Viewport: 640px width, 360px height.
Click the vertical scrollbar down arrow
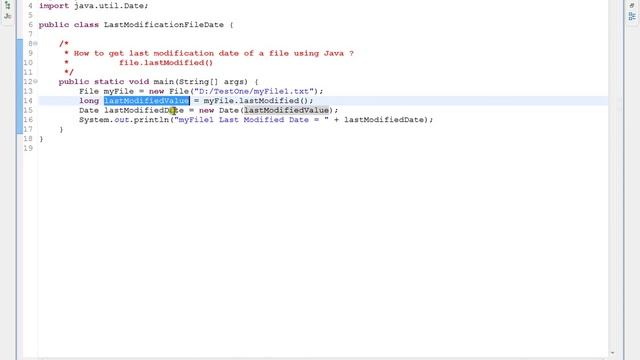(x=612, y=353)
